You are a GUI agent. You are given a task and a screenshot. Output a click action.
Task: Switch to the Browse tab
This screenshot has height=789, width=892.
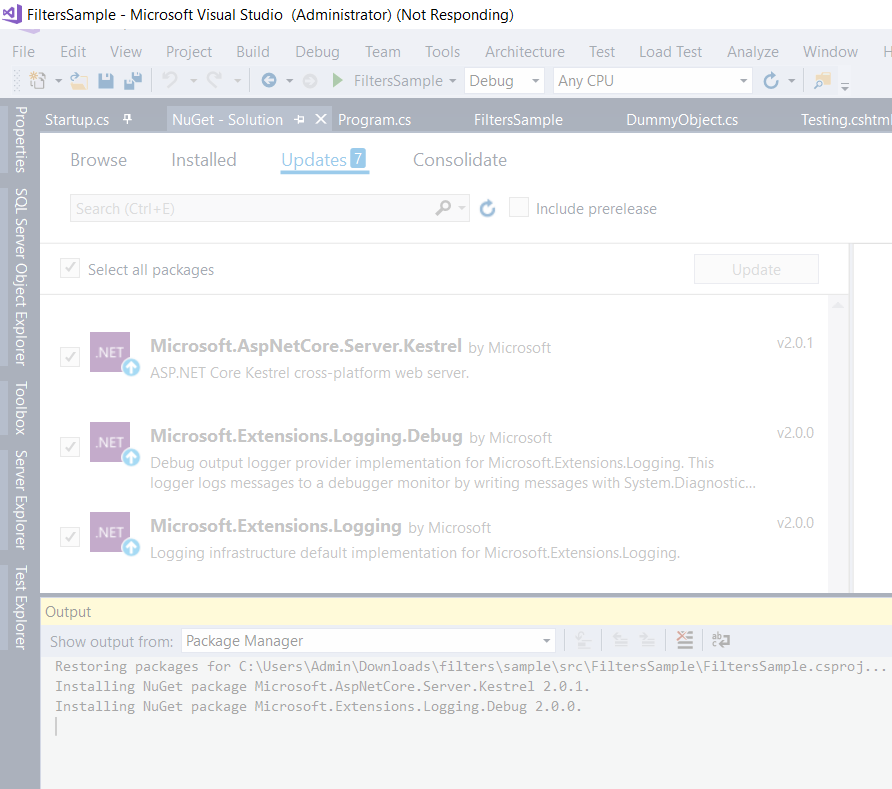98,160
